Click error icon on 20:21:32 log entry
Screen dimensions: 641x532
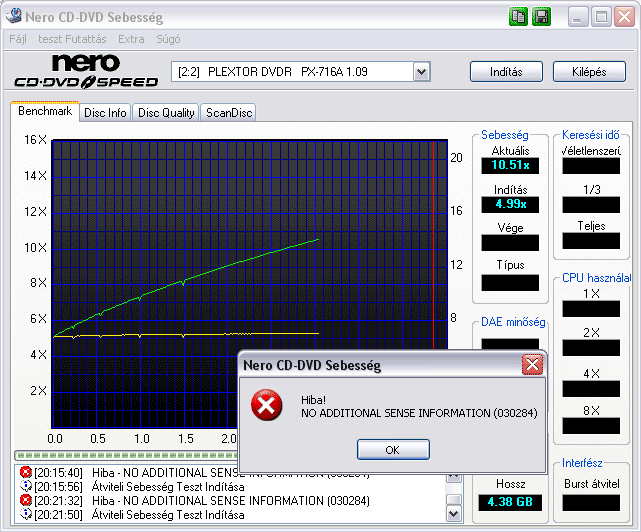pyautogui.click(x=26, y=500)
